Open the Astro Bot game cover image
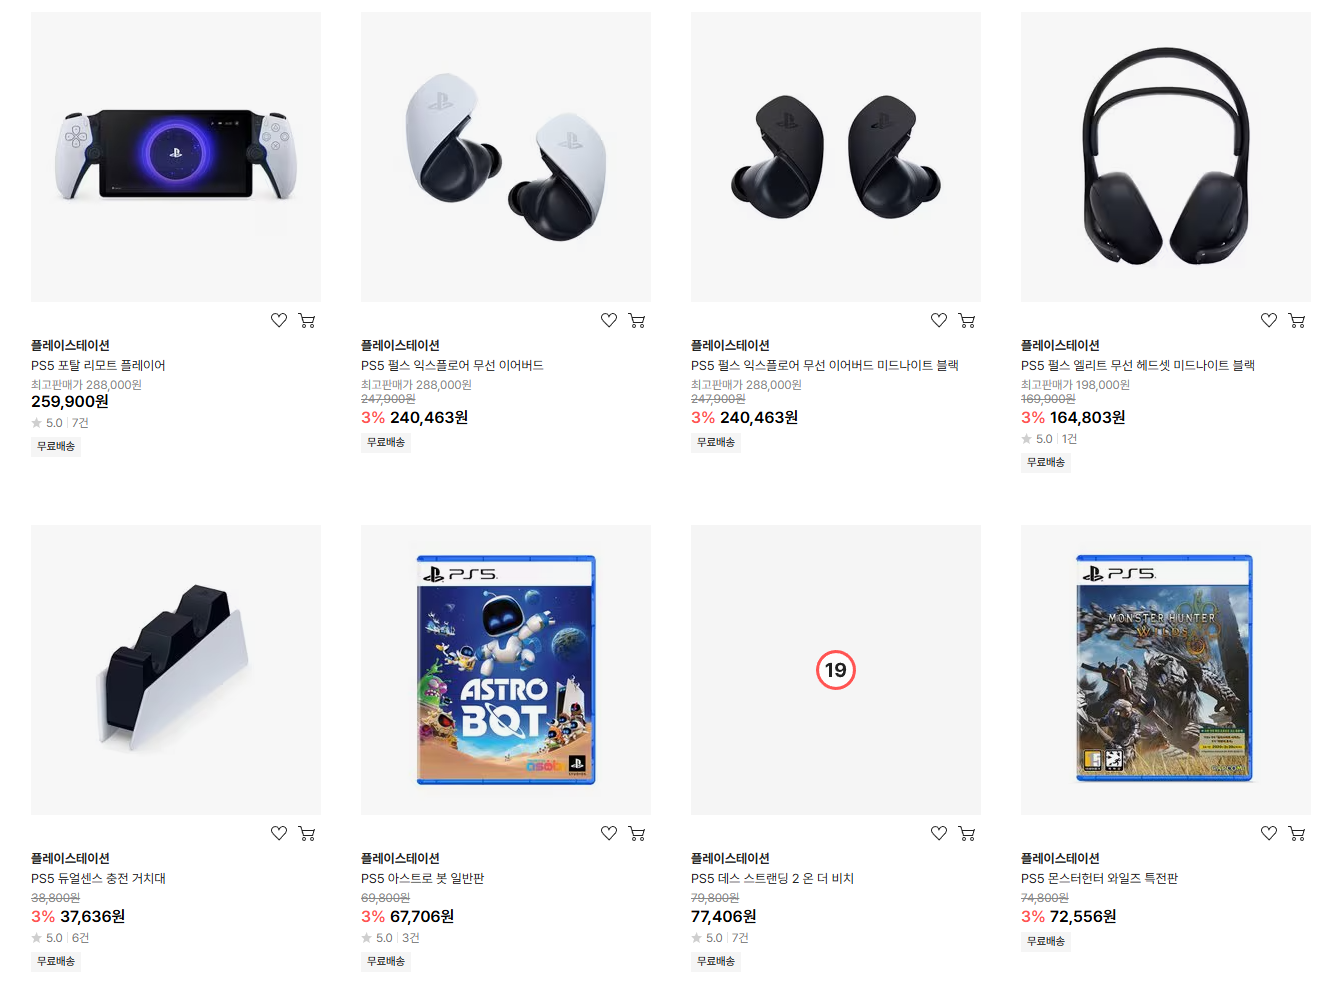The width and height of the screenshot is (1325, 985). [x=506, y=670]
